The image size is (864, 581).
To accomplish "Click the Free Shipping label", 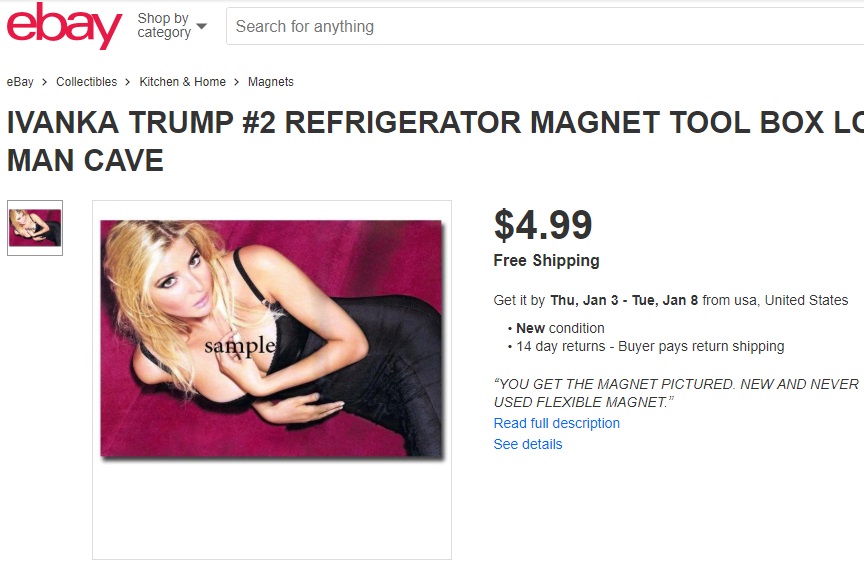I will [x=546, y=260].
